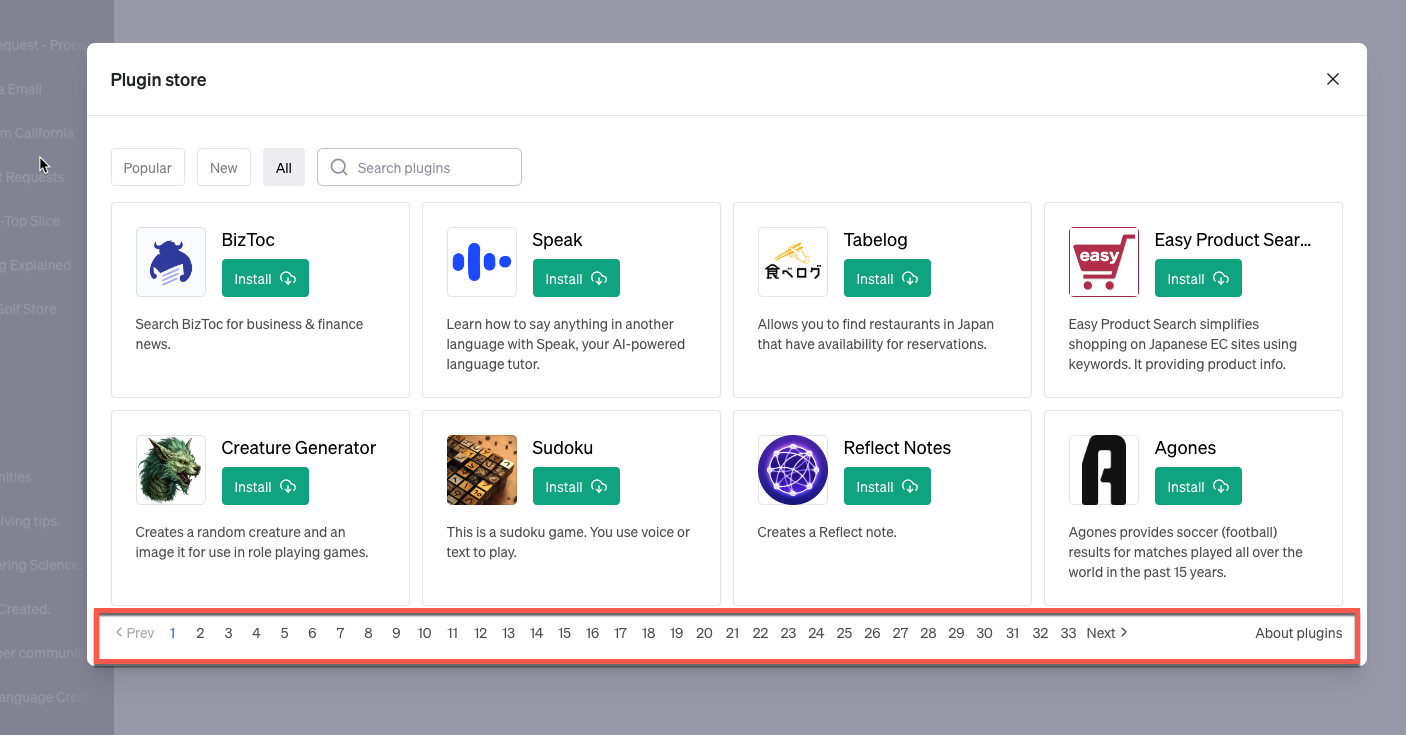Image resolution: width=1406 pixels, height=735 pixels.
Task: Click the Sudoku plugin title
Action: click(x=563, y=448)
